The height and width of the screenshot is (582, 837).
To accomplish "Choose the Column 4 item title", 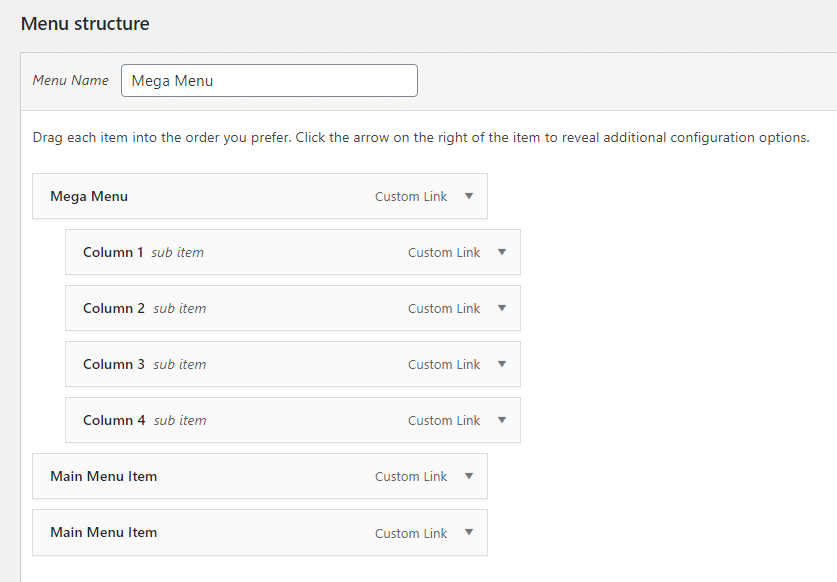I will [114, 420].
